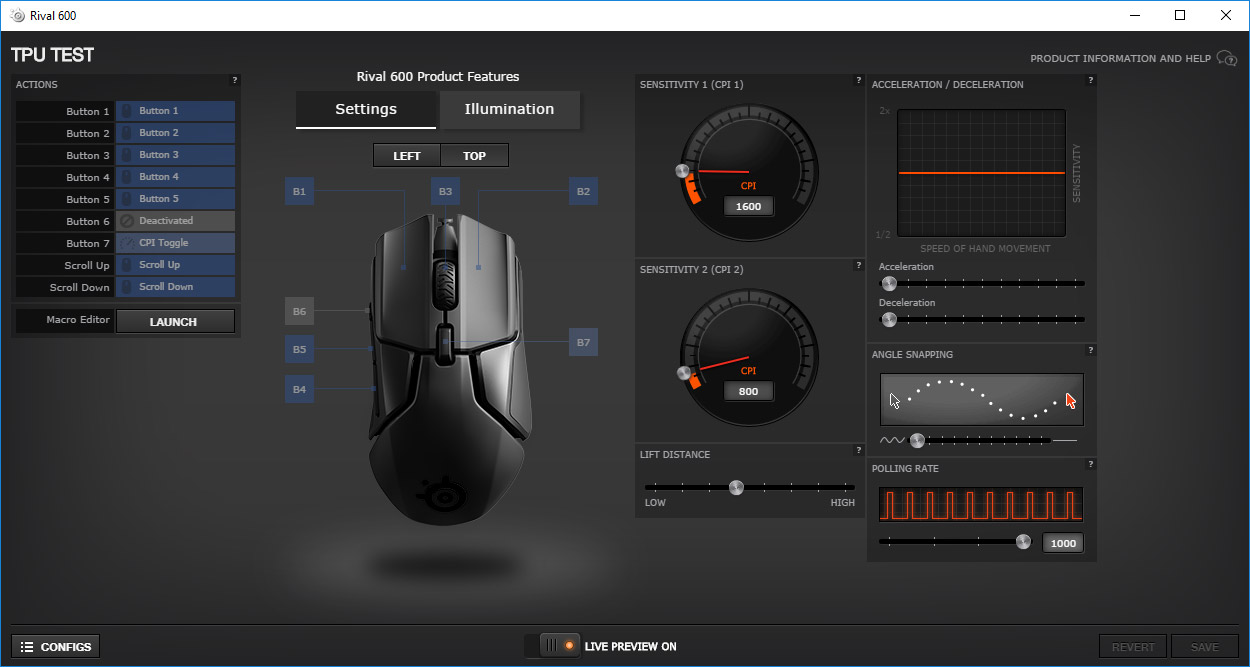Switch mouse view to LEFT
The height and width of the screenshot is (667, 1250).
click(x=407, y=155)
